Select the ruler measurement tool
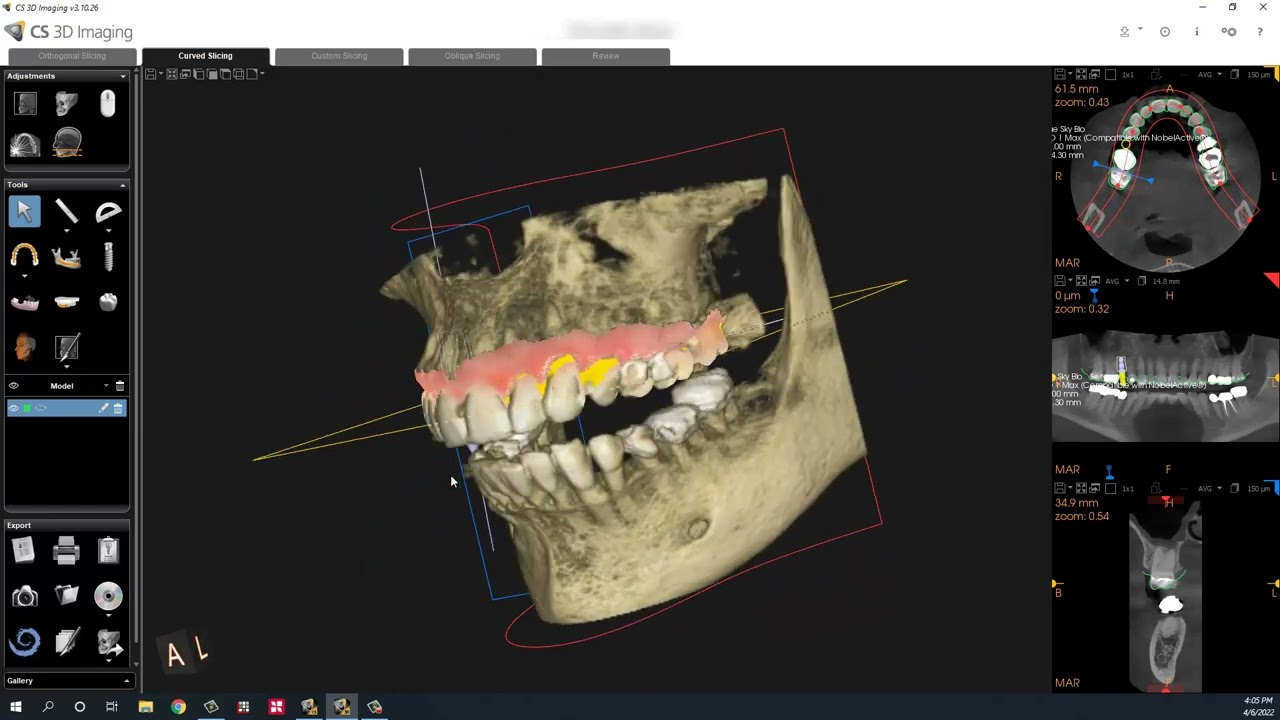This screenshot has width=1280, height=720. click(x=66, y=211)
